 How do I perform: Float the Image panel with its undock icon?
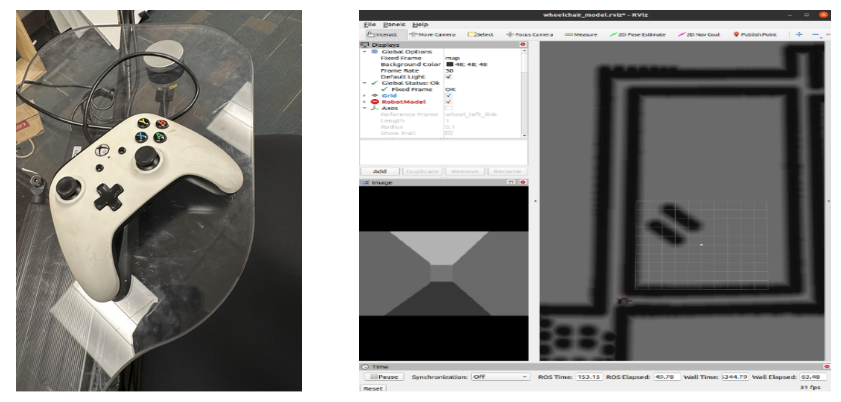(511, 182)
